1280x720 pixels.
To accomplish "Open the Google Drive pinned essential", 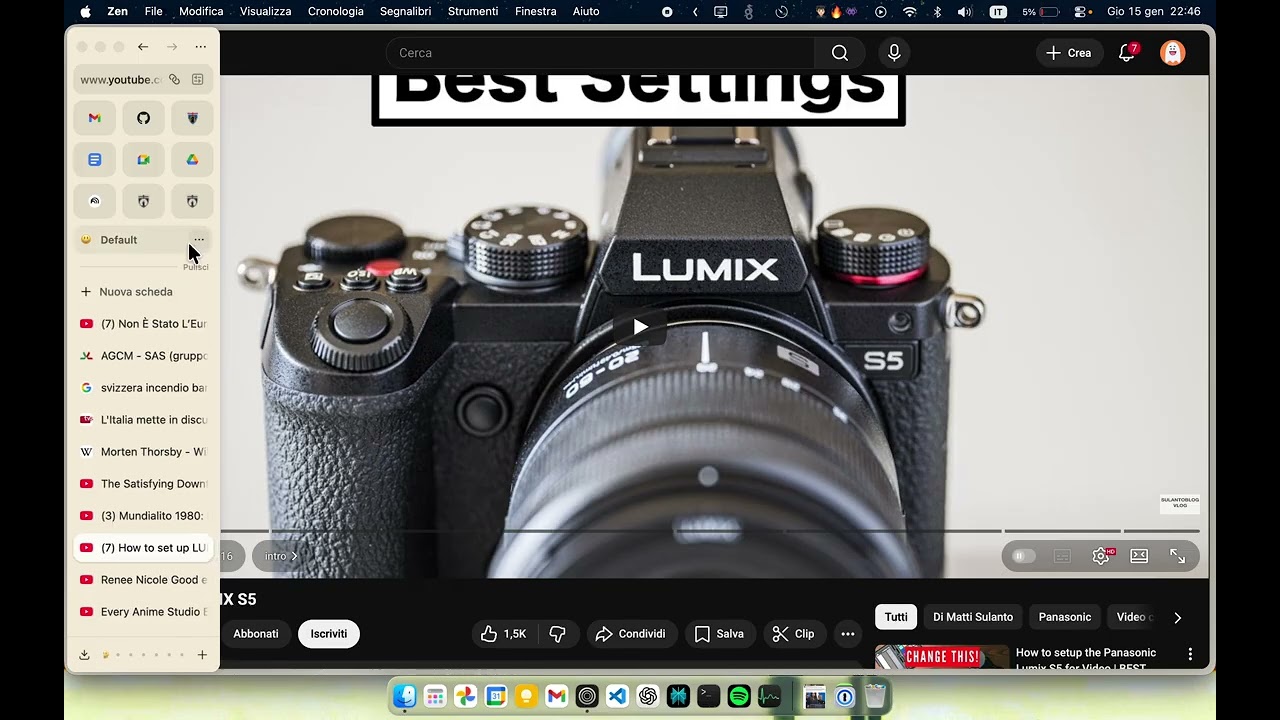I will click(x=192, y=160).
